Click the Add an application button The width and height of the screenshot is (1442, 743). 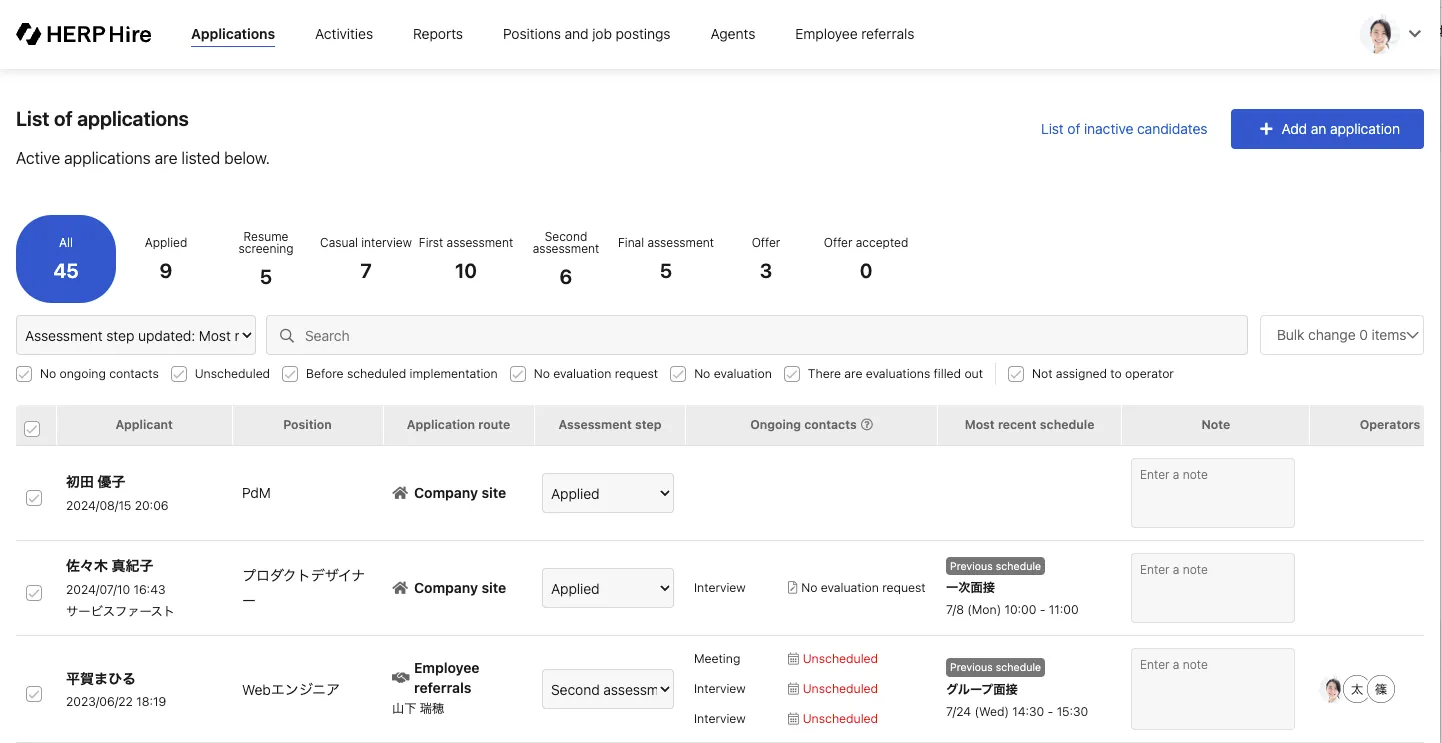pyautogui.click(x=1327, y=129)
